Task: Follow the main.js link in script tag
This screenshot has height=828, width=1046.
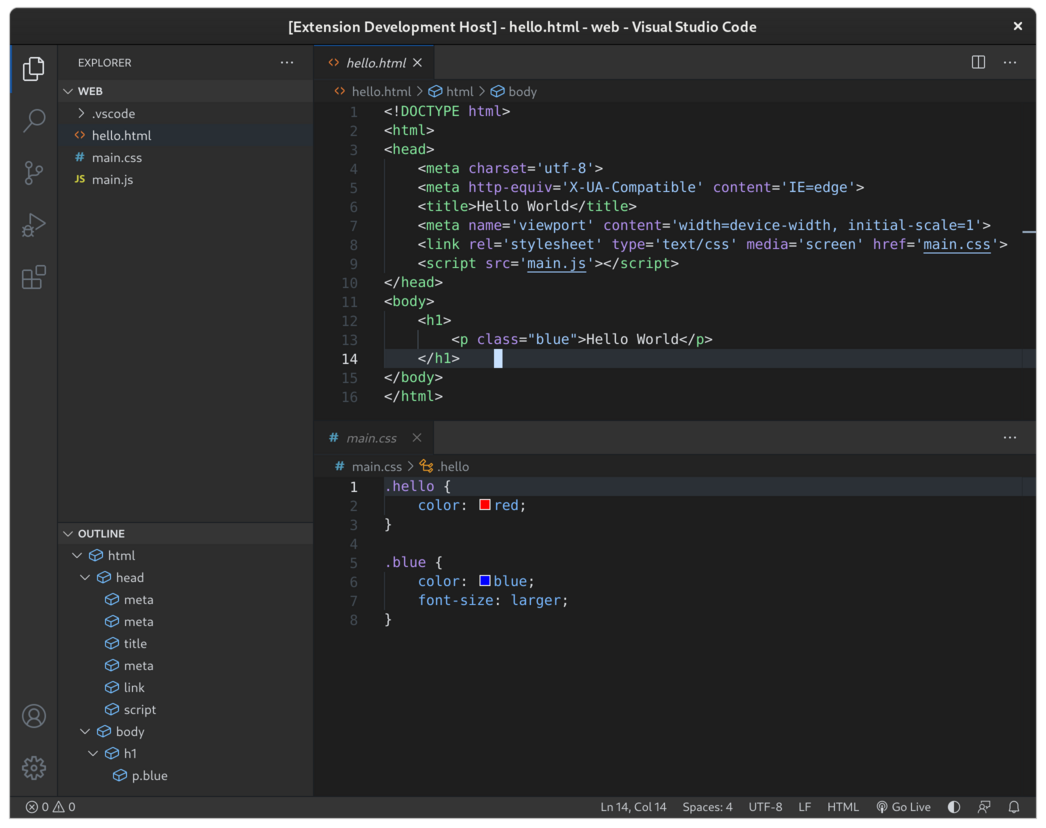Action: pos(556,264)
